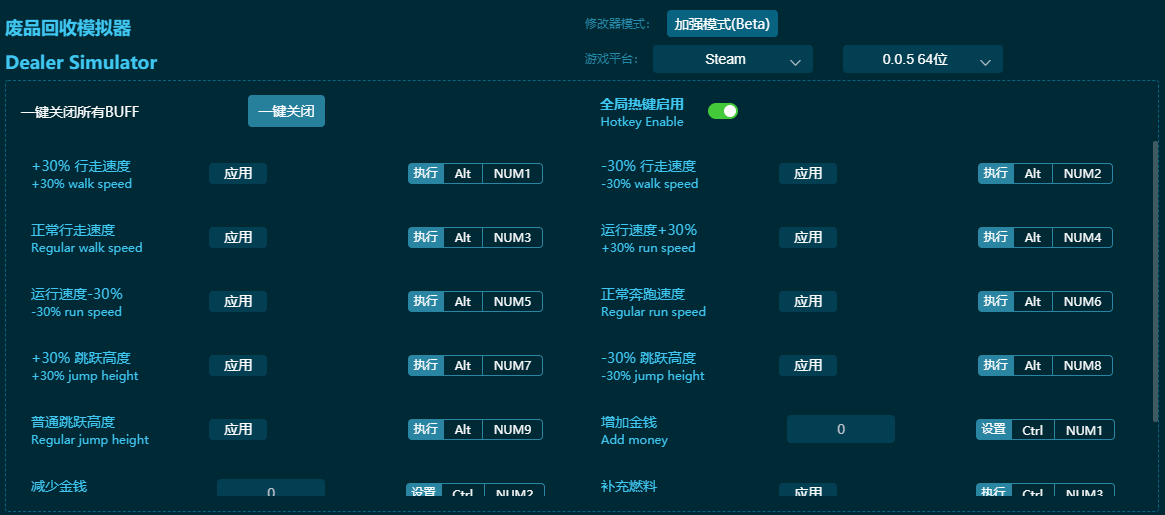Viewport: 1165px width, 515px height.
Task: Apply -30% jump height
Action: [808, 366]
